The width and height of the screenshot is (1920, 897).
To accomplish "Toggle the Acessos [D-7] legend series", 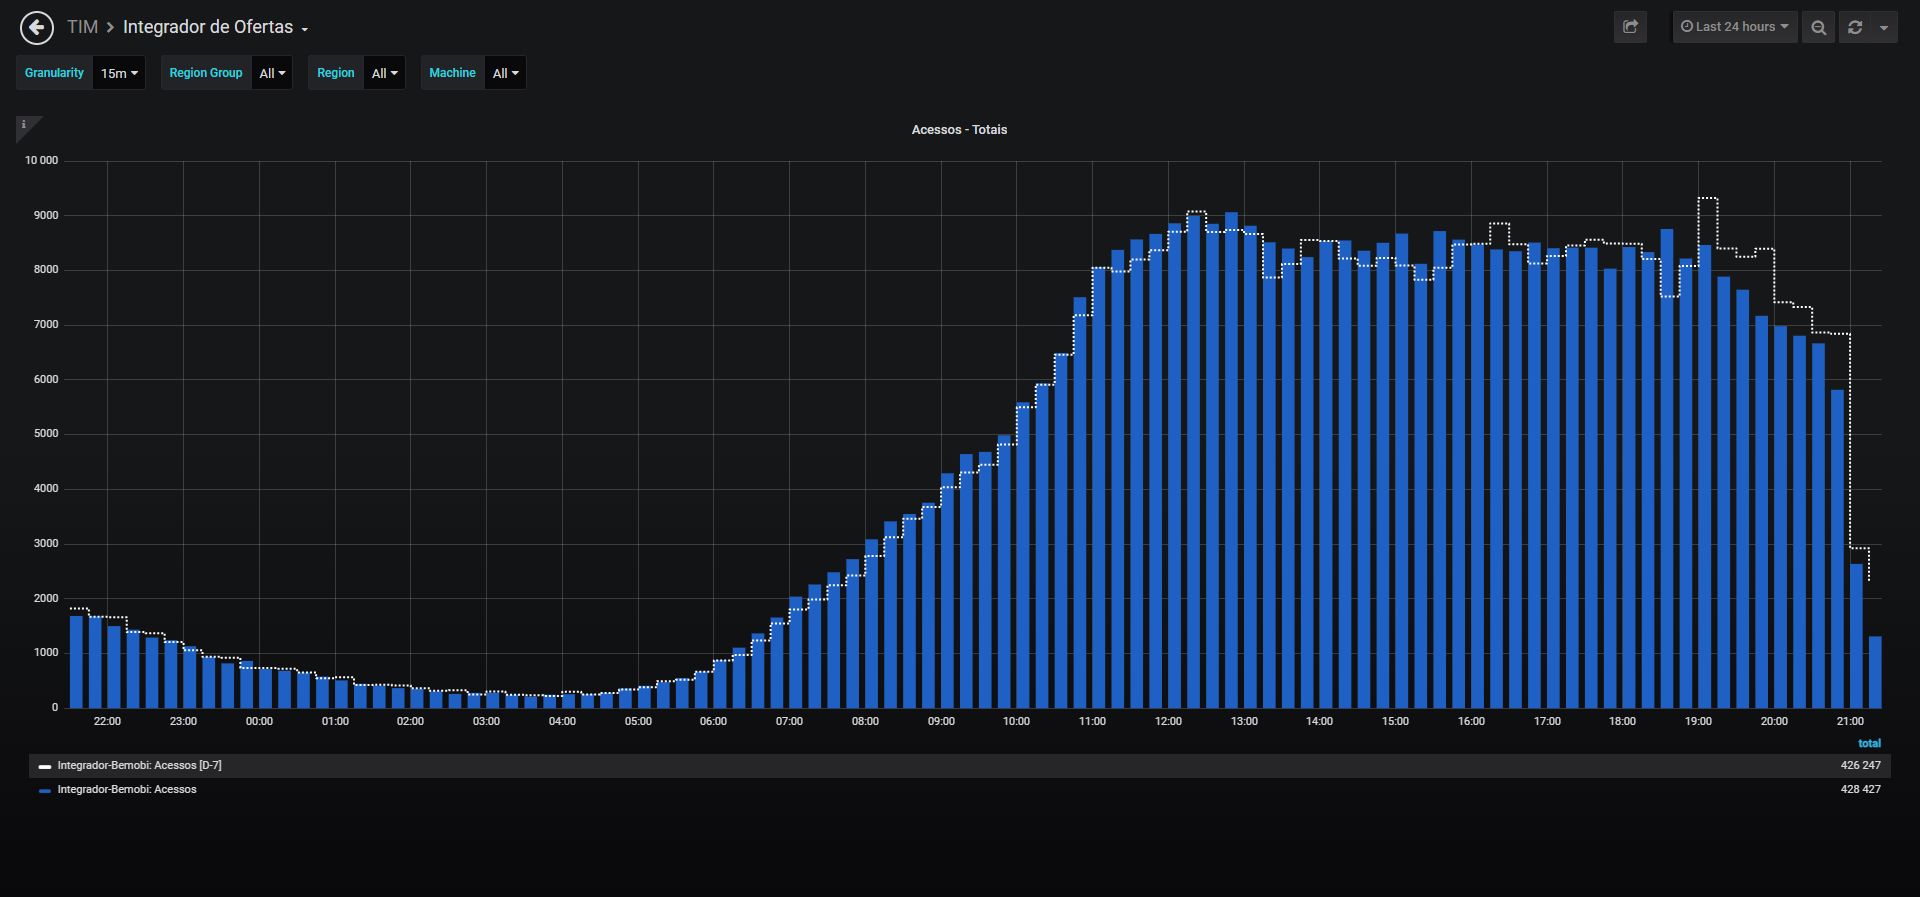I will click(x=139, y=766).
